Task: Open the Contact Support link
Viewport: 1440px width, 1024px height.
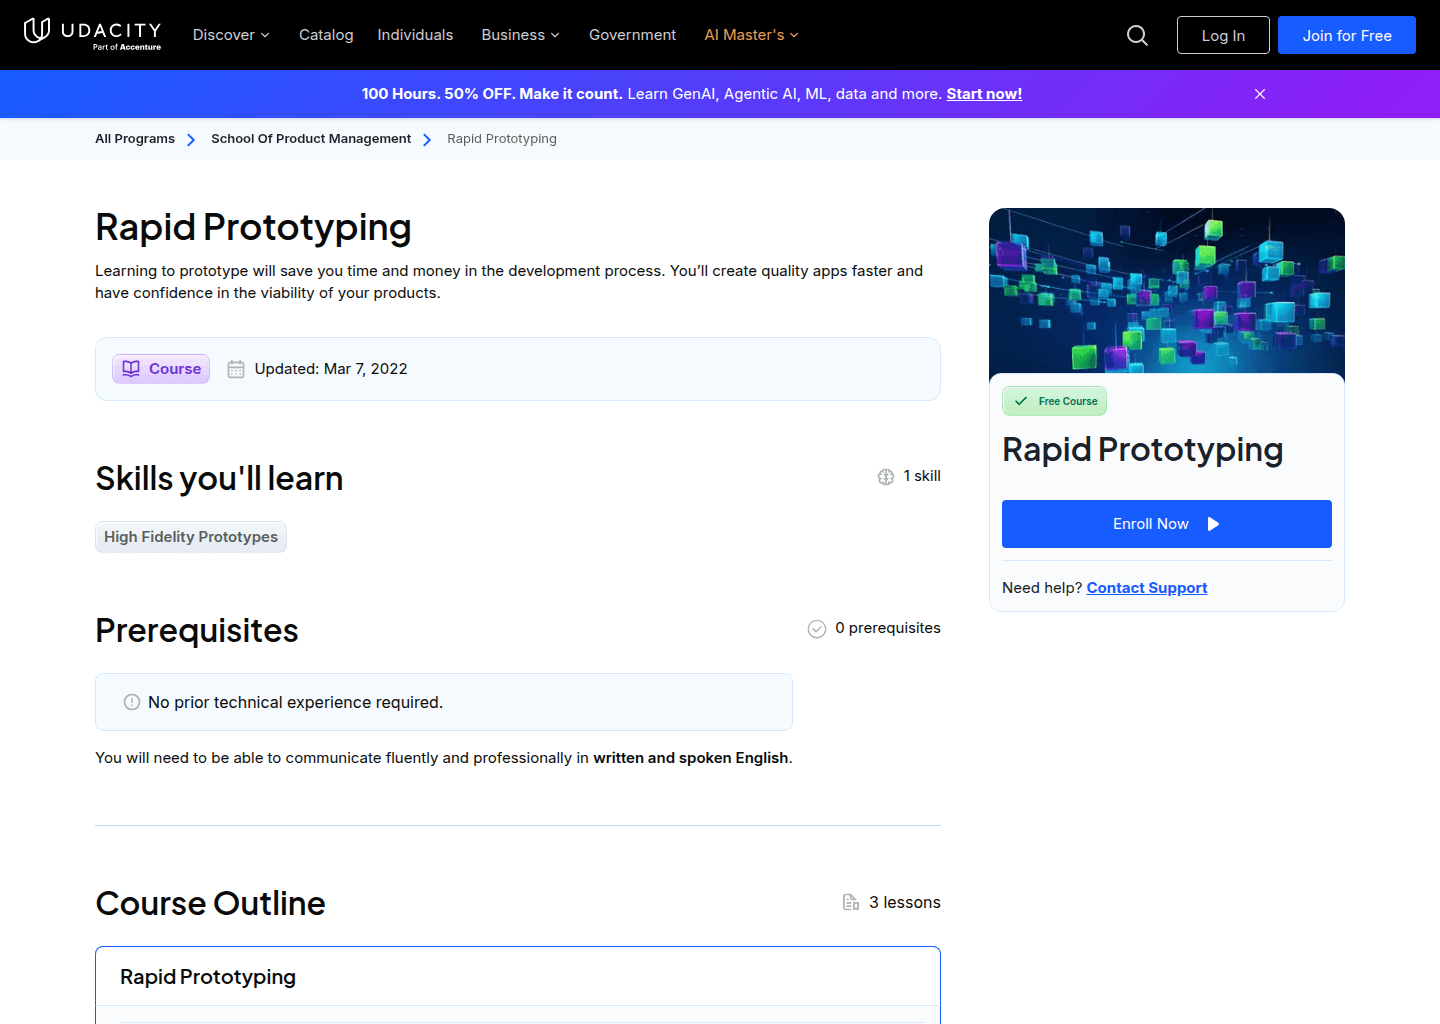Action: pyautogui.click(x=1146, y=587)
